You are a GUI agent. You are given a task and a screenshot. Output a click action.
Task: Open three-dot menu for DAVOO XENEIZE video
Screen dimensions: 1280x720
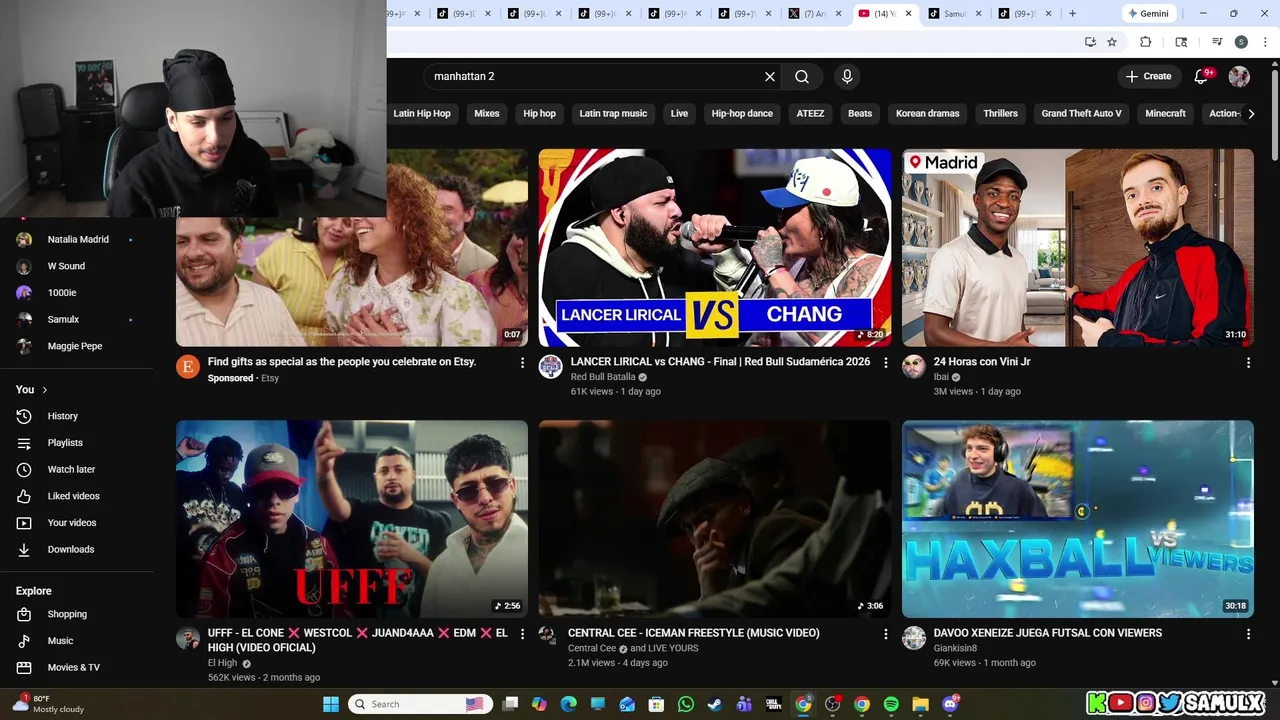pyautogui.click(x=1248, y=634)
